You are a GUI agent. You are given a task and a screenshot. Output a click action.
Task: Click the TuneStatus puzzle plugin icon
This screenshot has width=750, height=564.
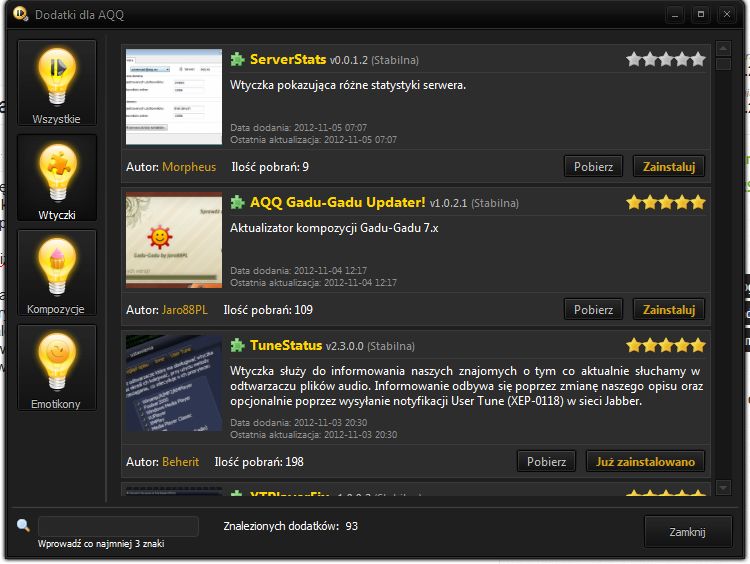click(x=237, y=345)
